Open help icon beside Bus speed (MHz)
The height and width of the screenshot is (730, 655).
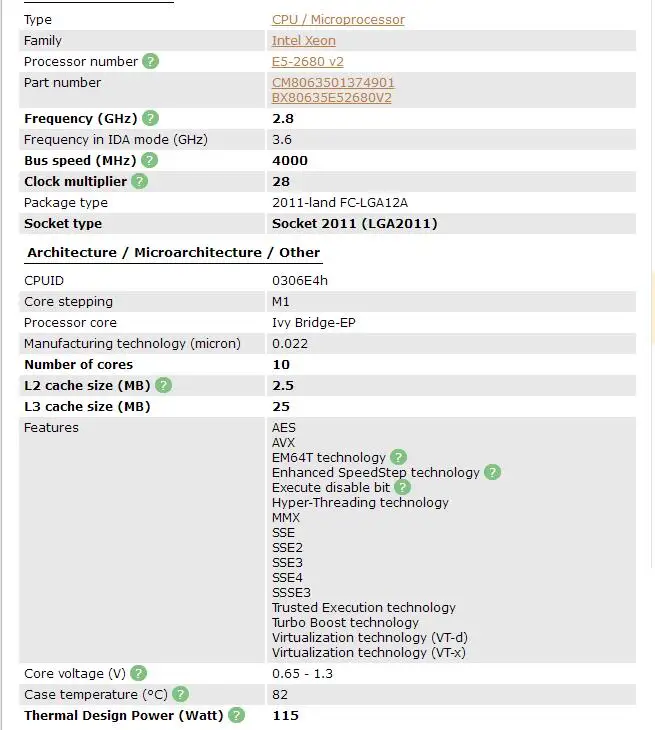(x=150, y=160)
